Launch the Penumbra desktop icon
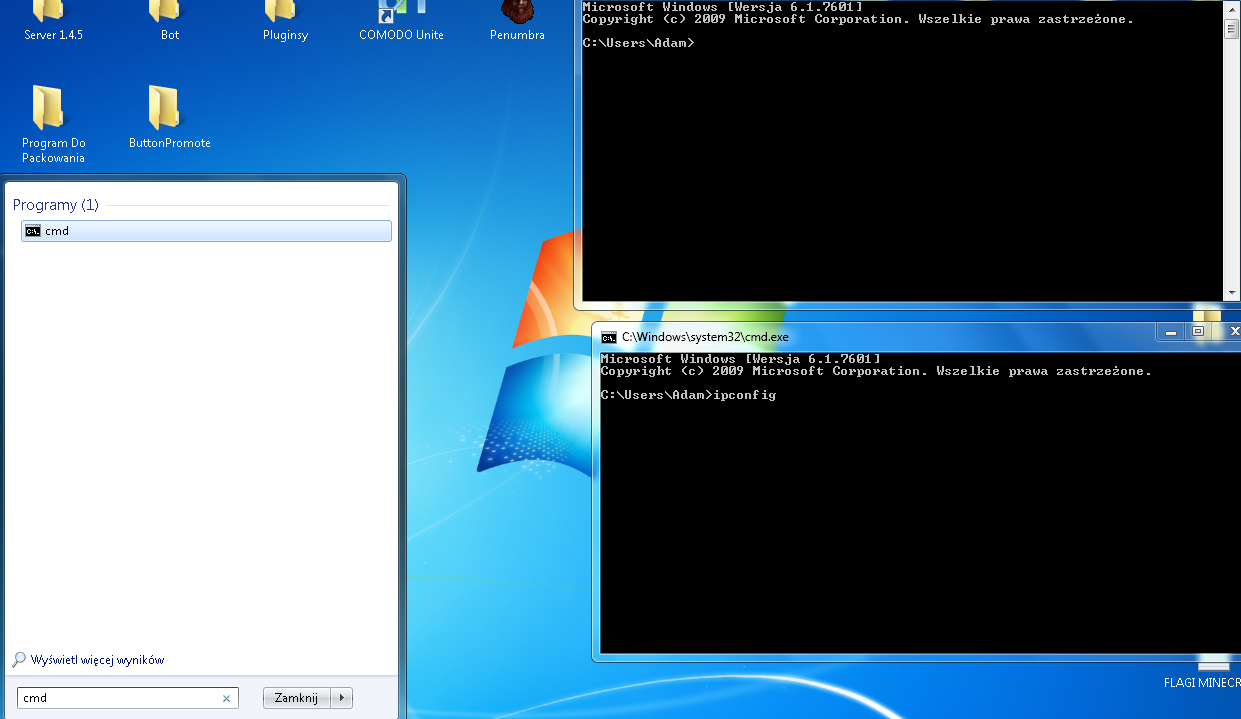The width and height of the screenshot is (1241, 719). tap(517, 21)
